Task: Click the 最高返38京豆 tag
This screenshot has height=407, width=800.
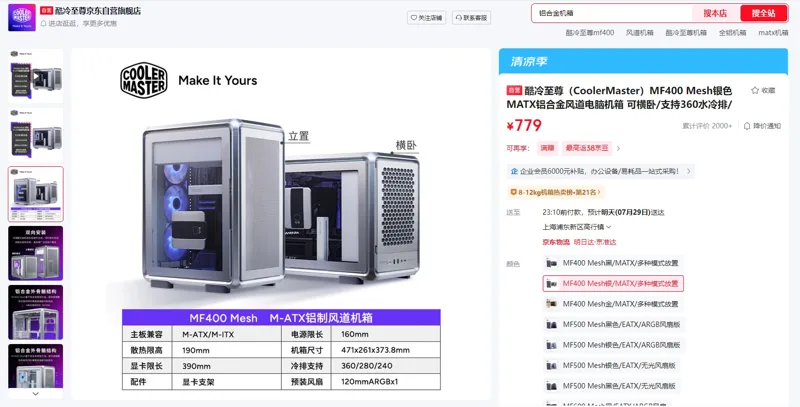Action: 587,148
